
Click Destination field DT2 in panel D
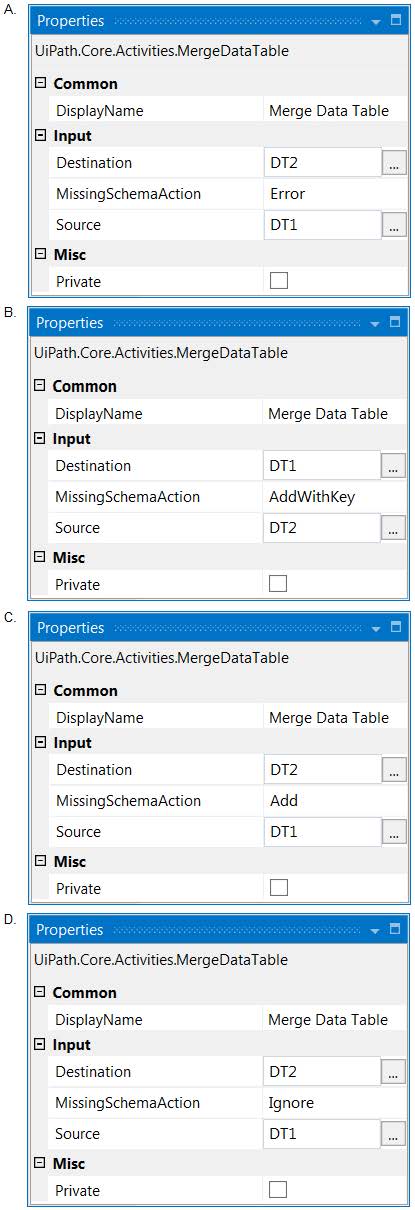tap(321, 1072)
